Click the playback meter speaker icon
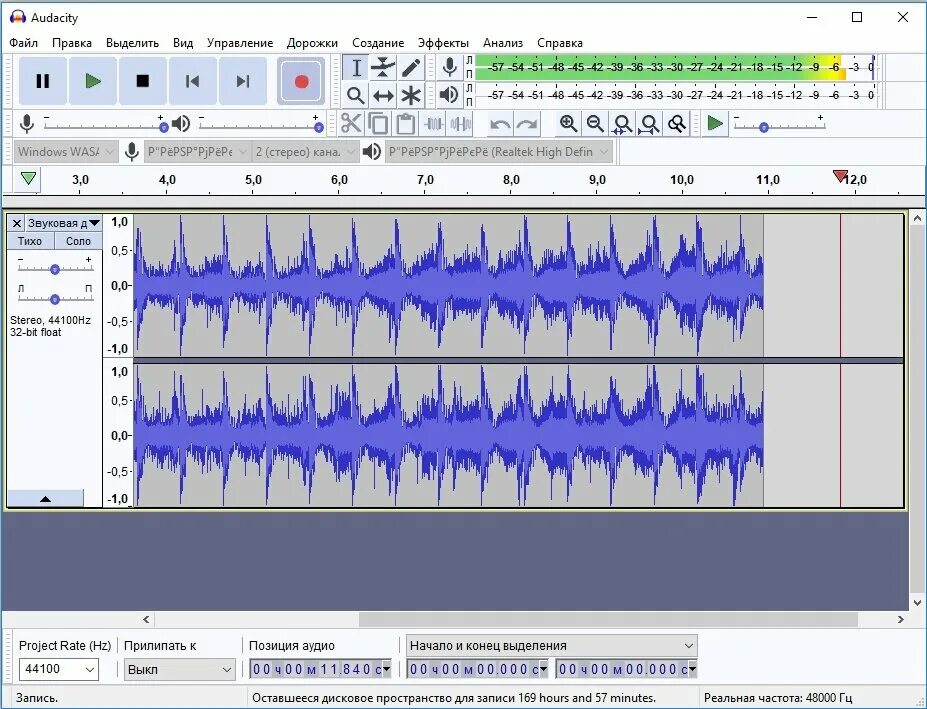Screen dimensions: 927x709 click(x=449, y=95)
